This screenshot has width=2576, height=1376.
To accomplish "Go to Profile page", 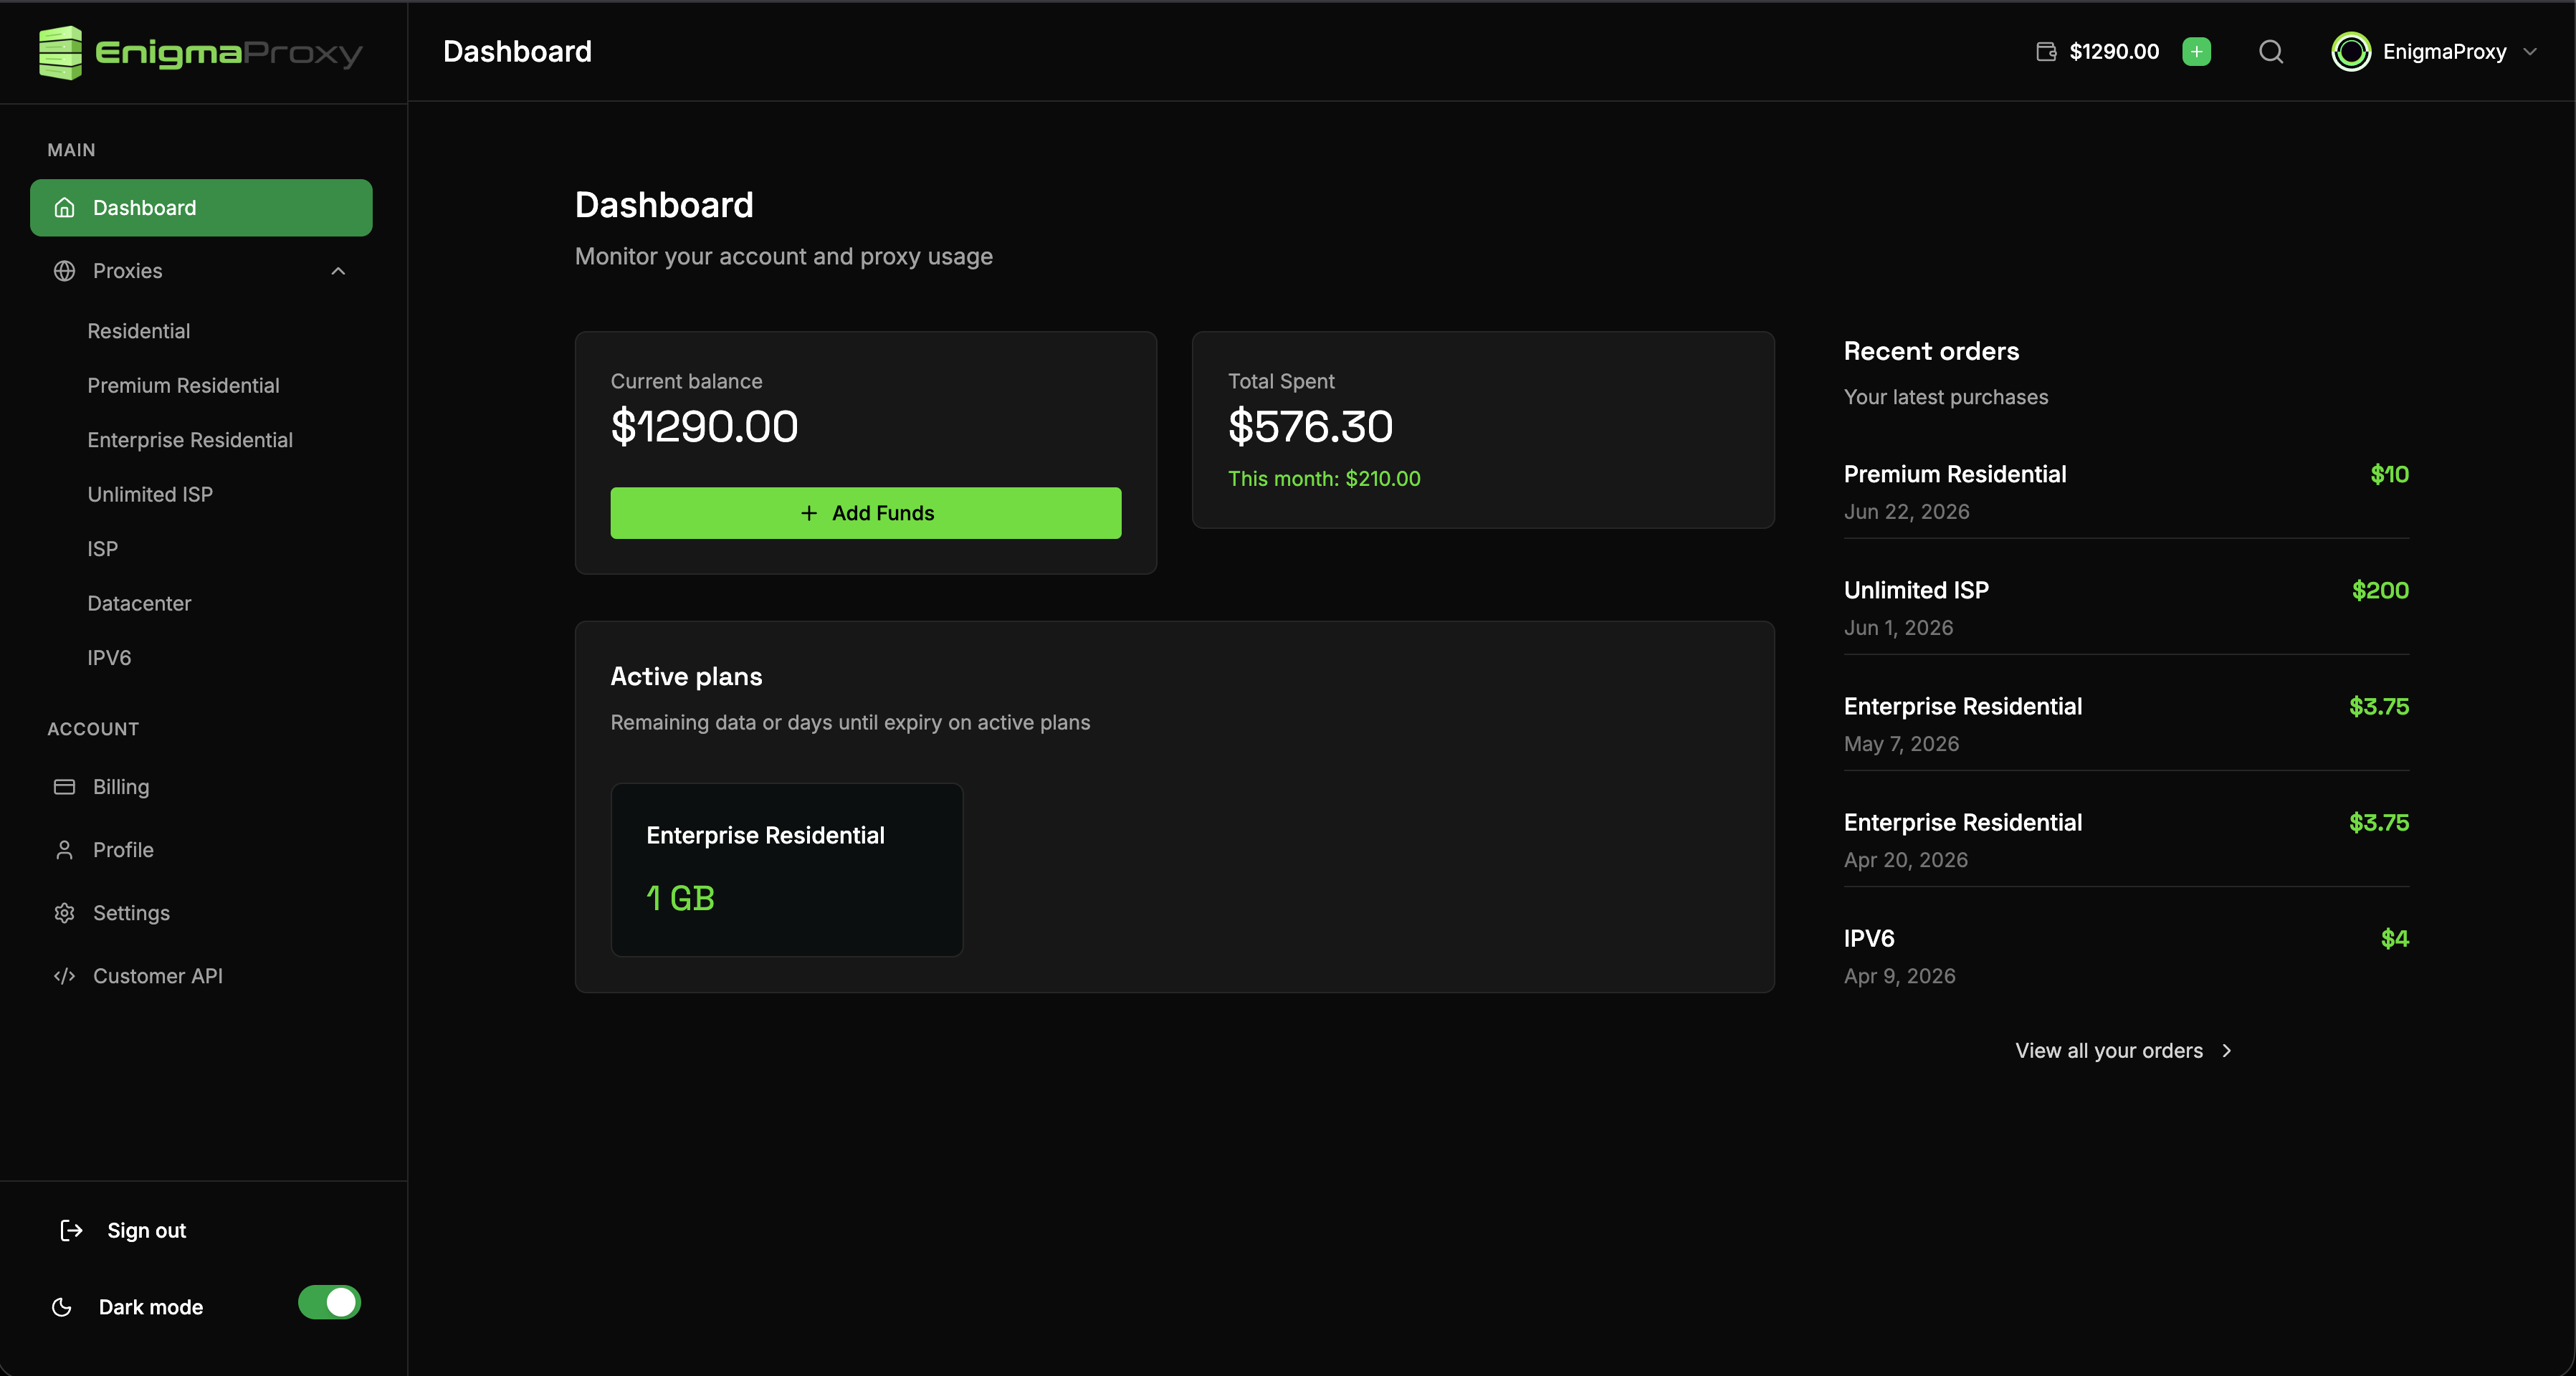I will [201, 850].
